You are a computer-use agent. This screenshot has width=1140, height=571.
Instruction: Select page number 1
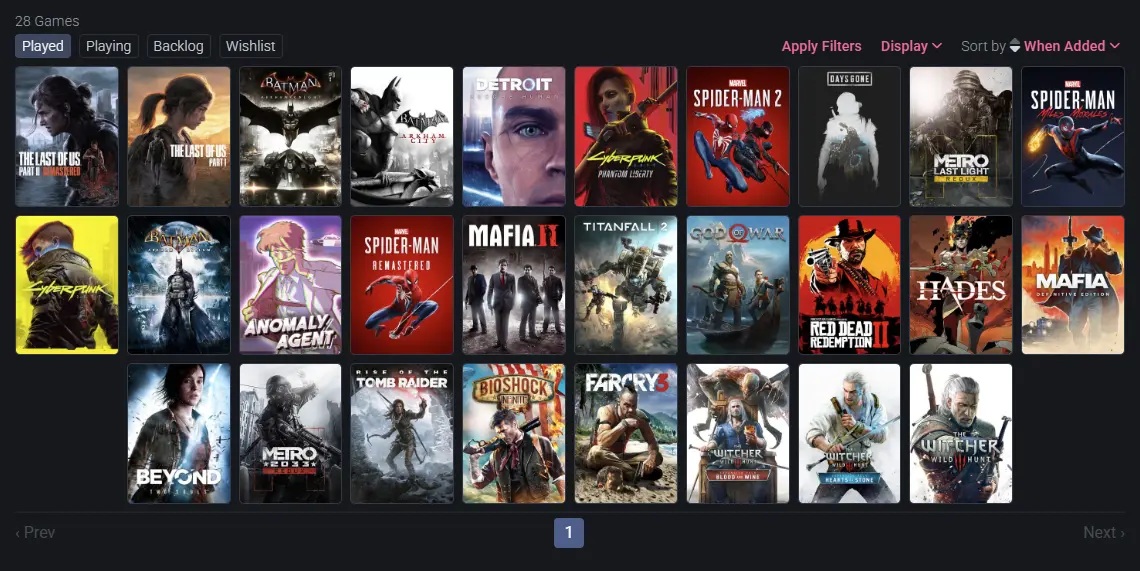pos(569,532)
